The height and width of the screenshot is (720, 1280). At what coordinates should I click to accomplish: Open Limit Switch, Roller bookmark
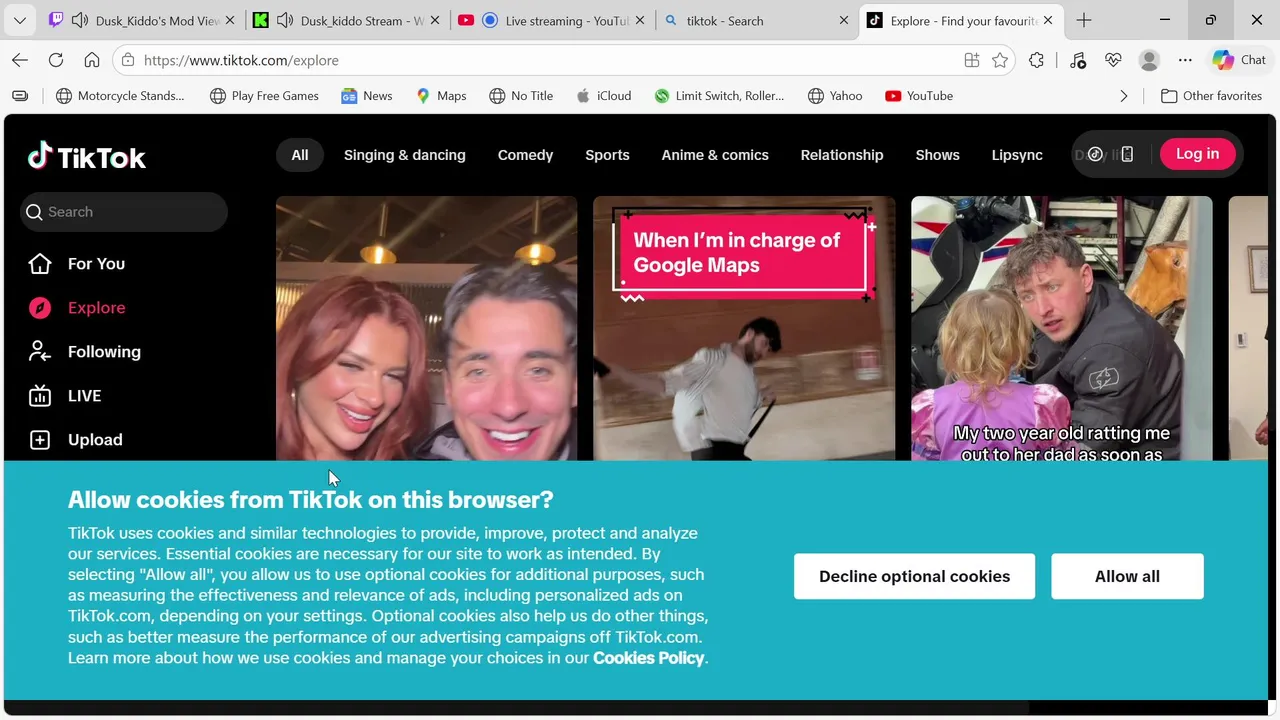pos(719,96)
